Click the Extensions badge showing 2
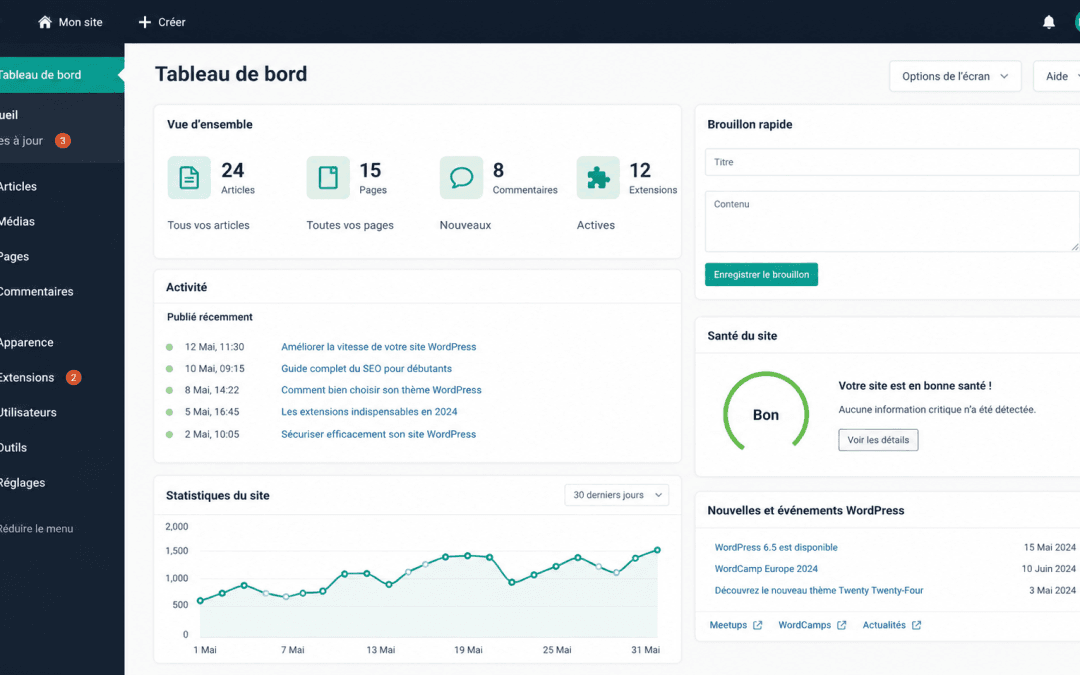1080x675 pixels. click(73, 377)
